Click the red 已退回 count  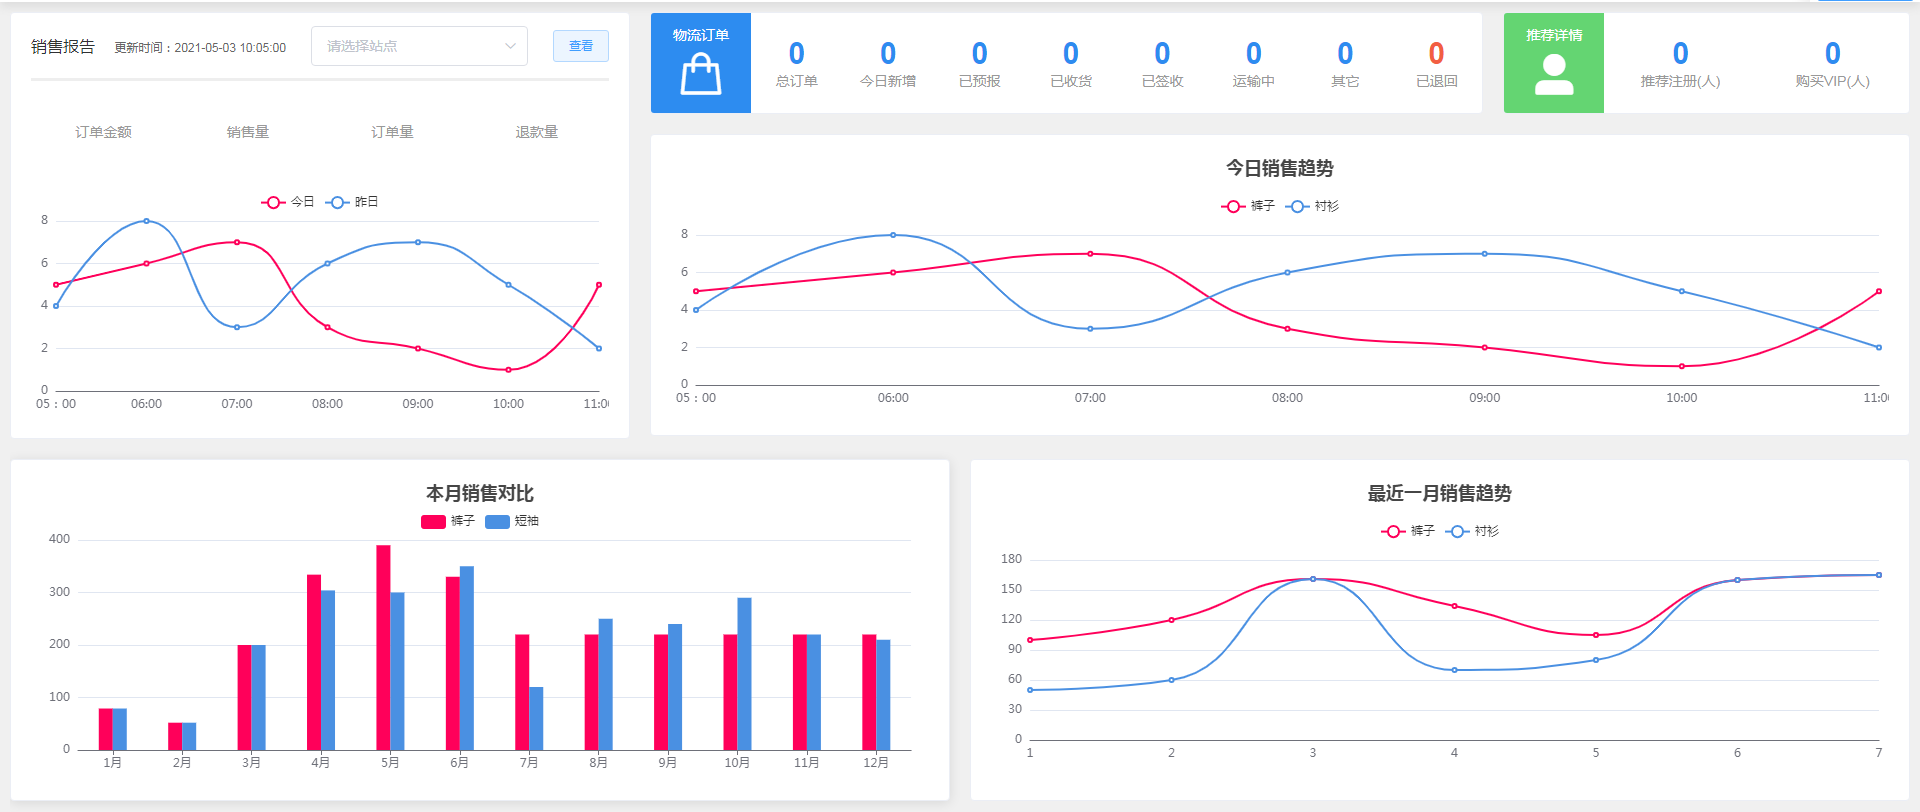coord(1436,53)
